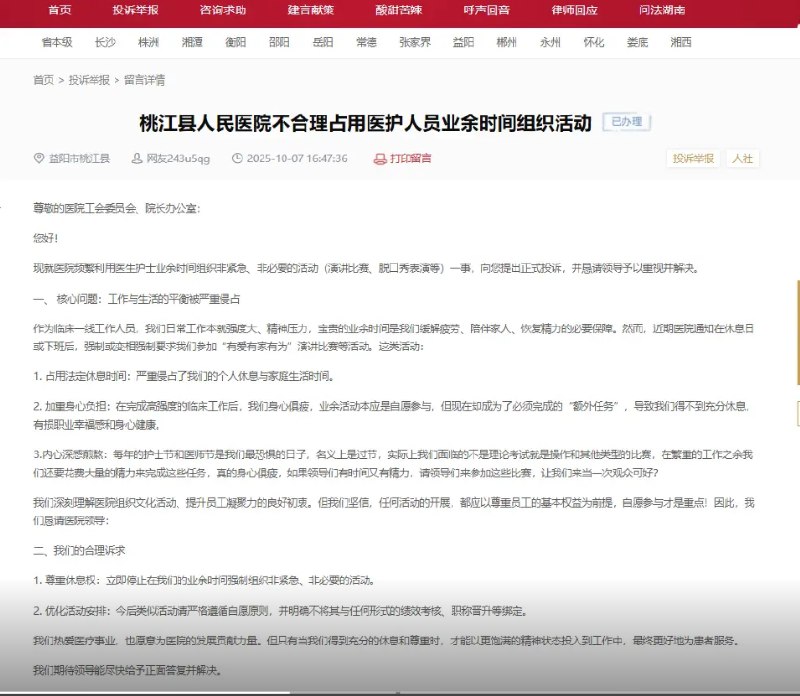800x696 pixels.
Task: Open the 酸甜苦辣 navigation tab
Action: (398, 10)
